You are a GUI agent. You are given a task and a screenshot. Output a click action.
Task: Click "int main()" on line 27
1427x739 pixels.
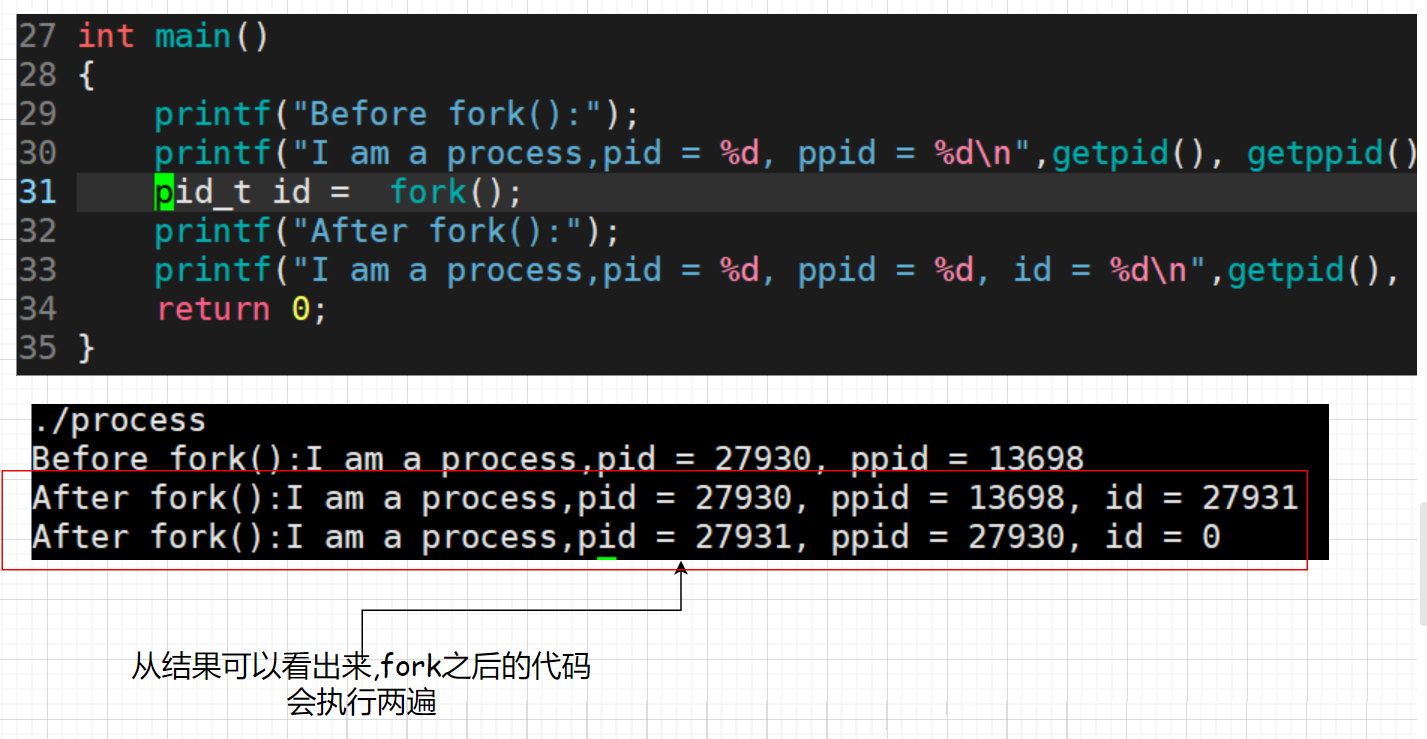click(173, 37)
